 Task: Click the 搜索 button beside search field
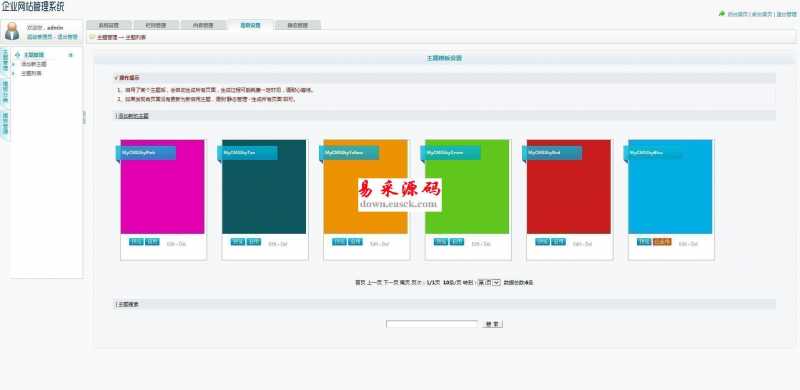[x=492, y=324]
